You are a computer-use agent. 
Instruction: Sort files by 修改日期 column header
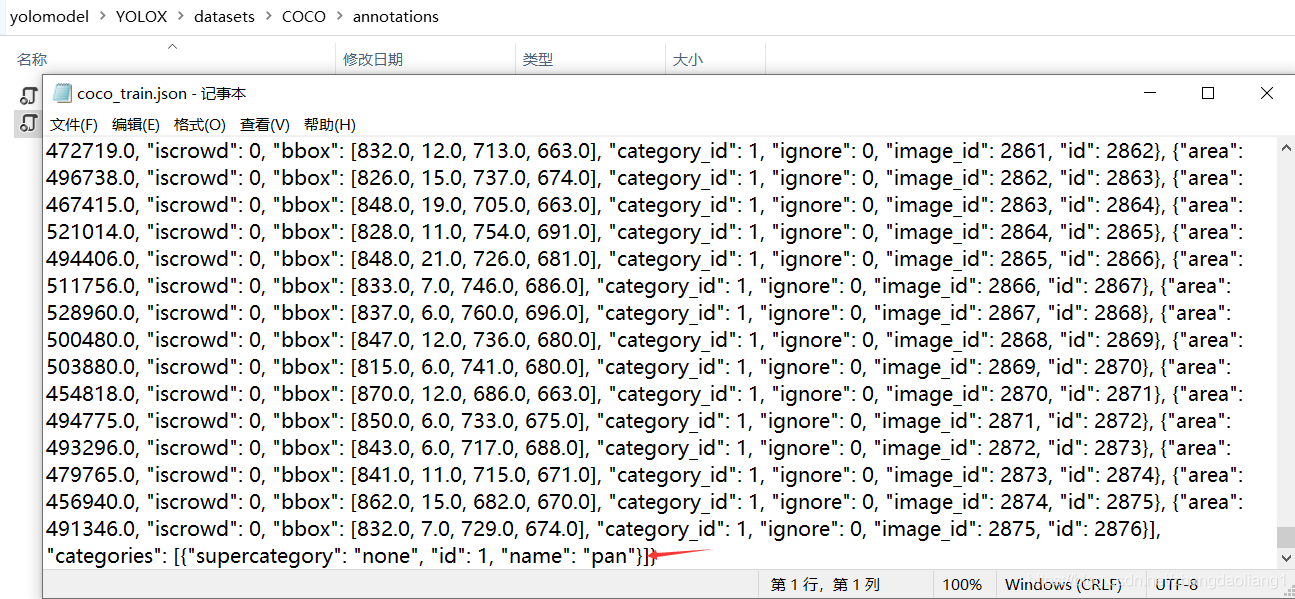[x=373, y=60]
